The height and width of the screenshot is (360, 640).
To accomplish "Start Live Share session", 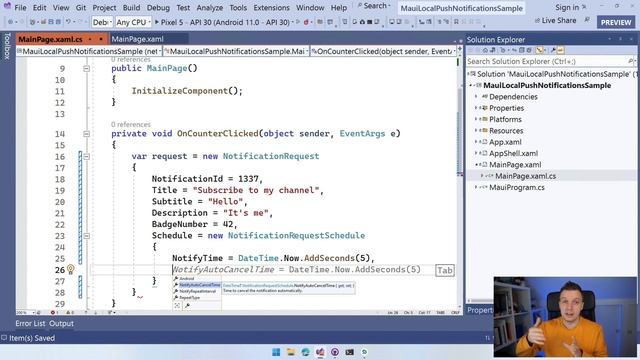I will 556,20.
